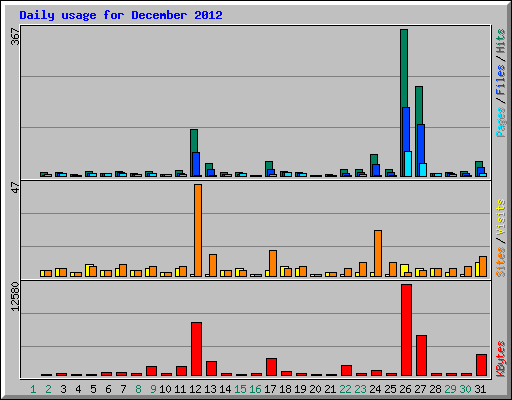This screenshot has height=400, width=512.
Task: Click day 14 on the date axis
Action: pos(225,389)
